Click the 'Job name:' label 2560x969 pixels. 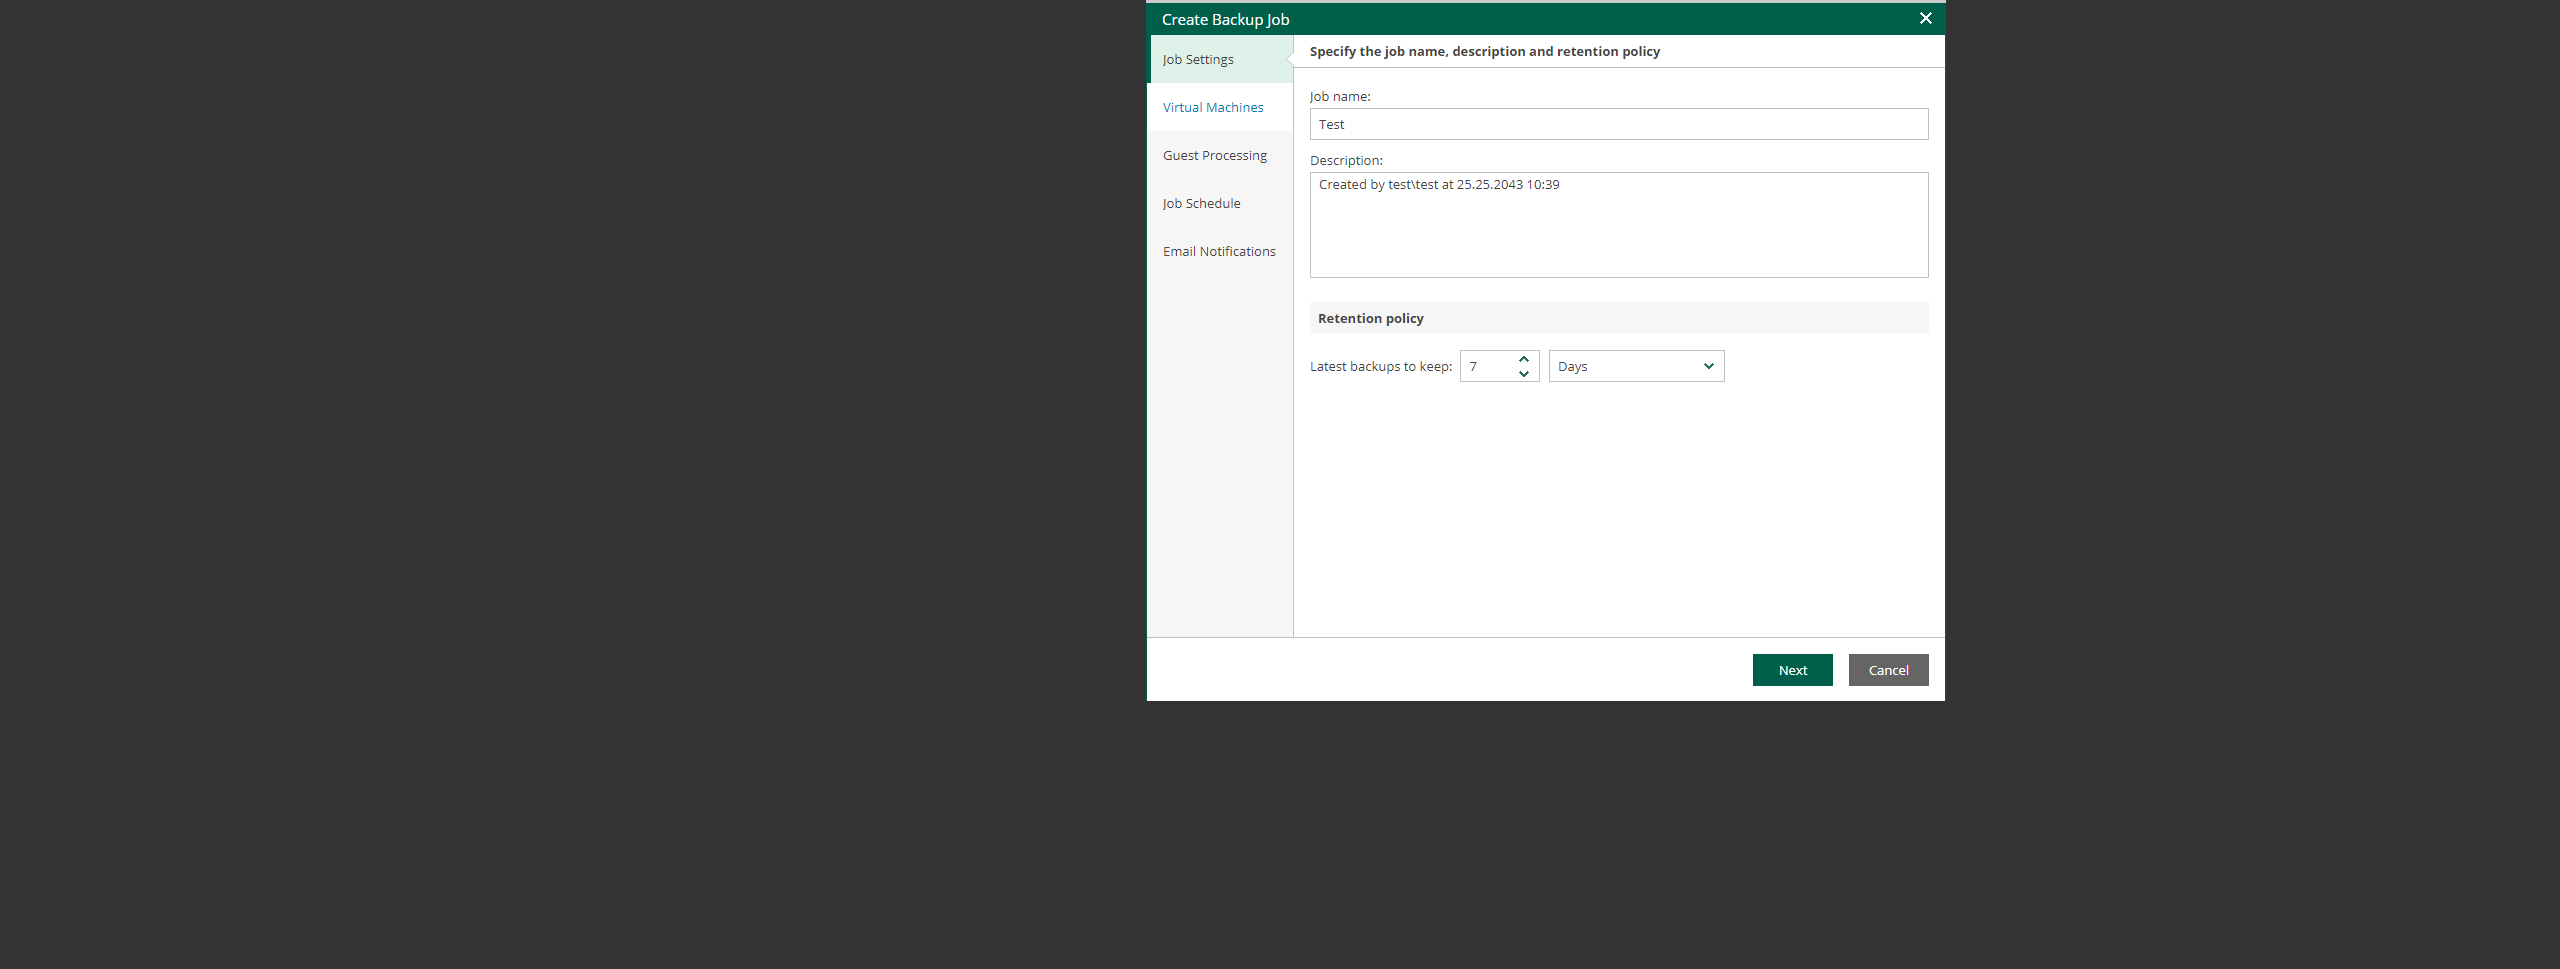1340,96
